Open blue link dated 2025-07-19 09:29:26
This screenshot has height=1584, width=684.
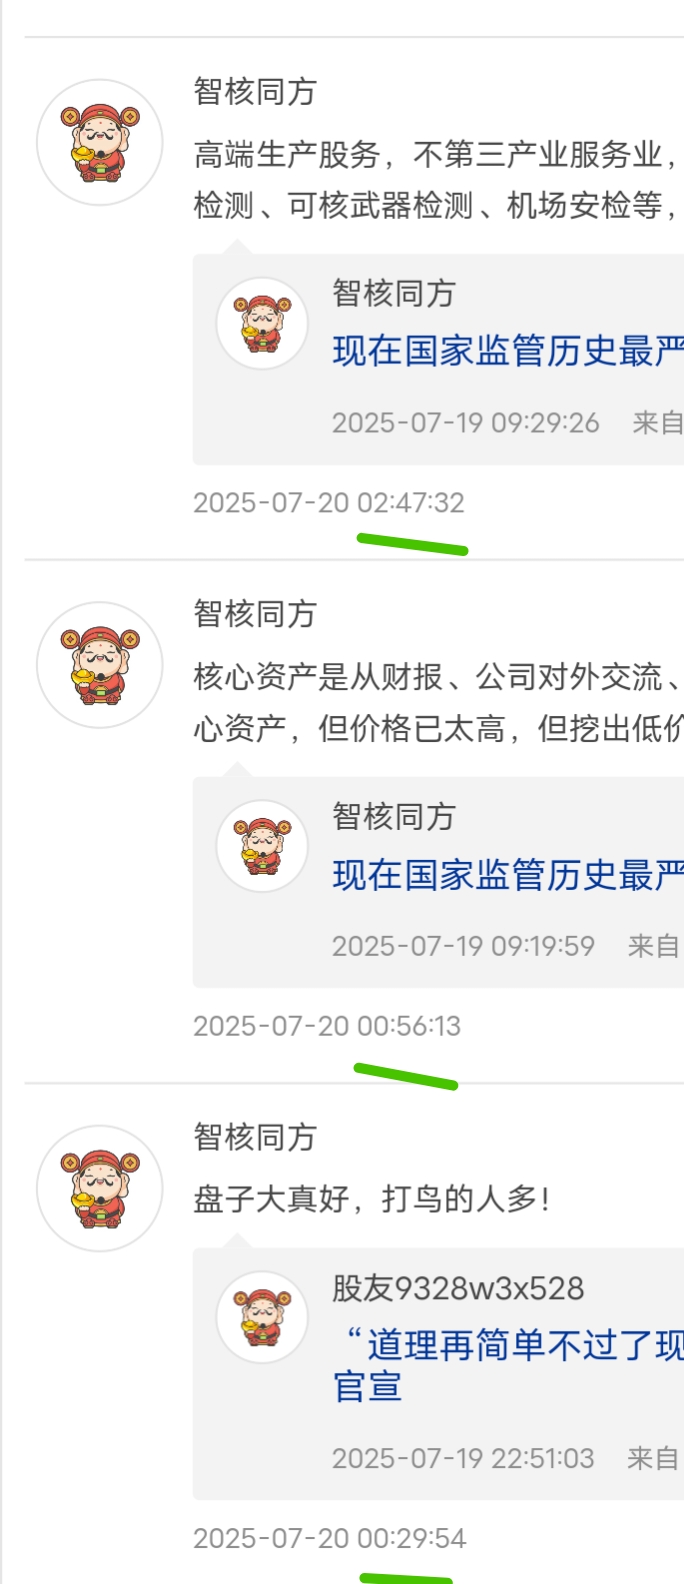[508, 351]
